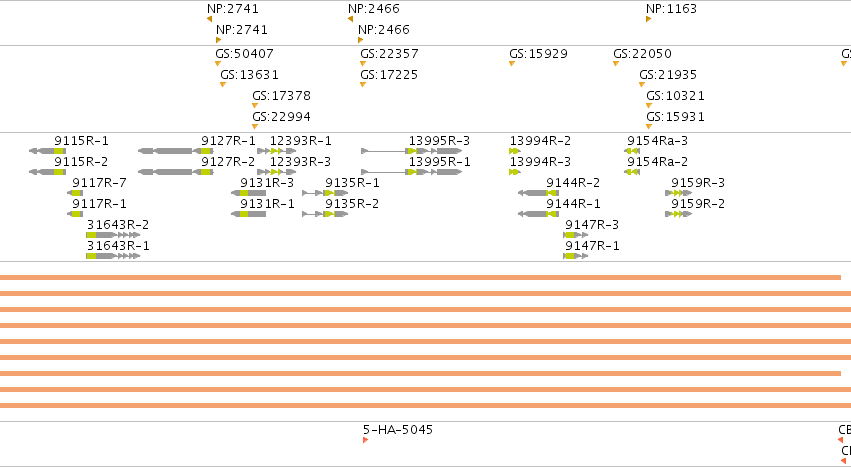This screenshot has height=467, width=851.
Task: Click the GS:21935 insertion marker
Action: [x=642, y=85]
